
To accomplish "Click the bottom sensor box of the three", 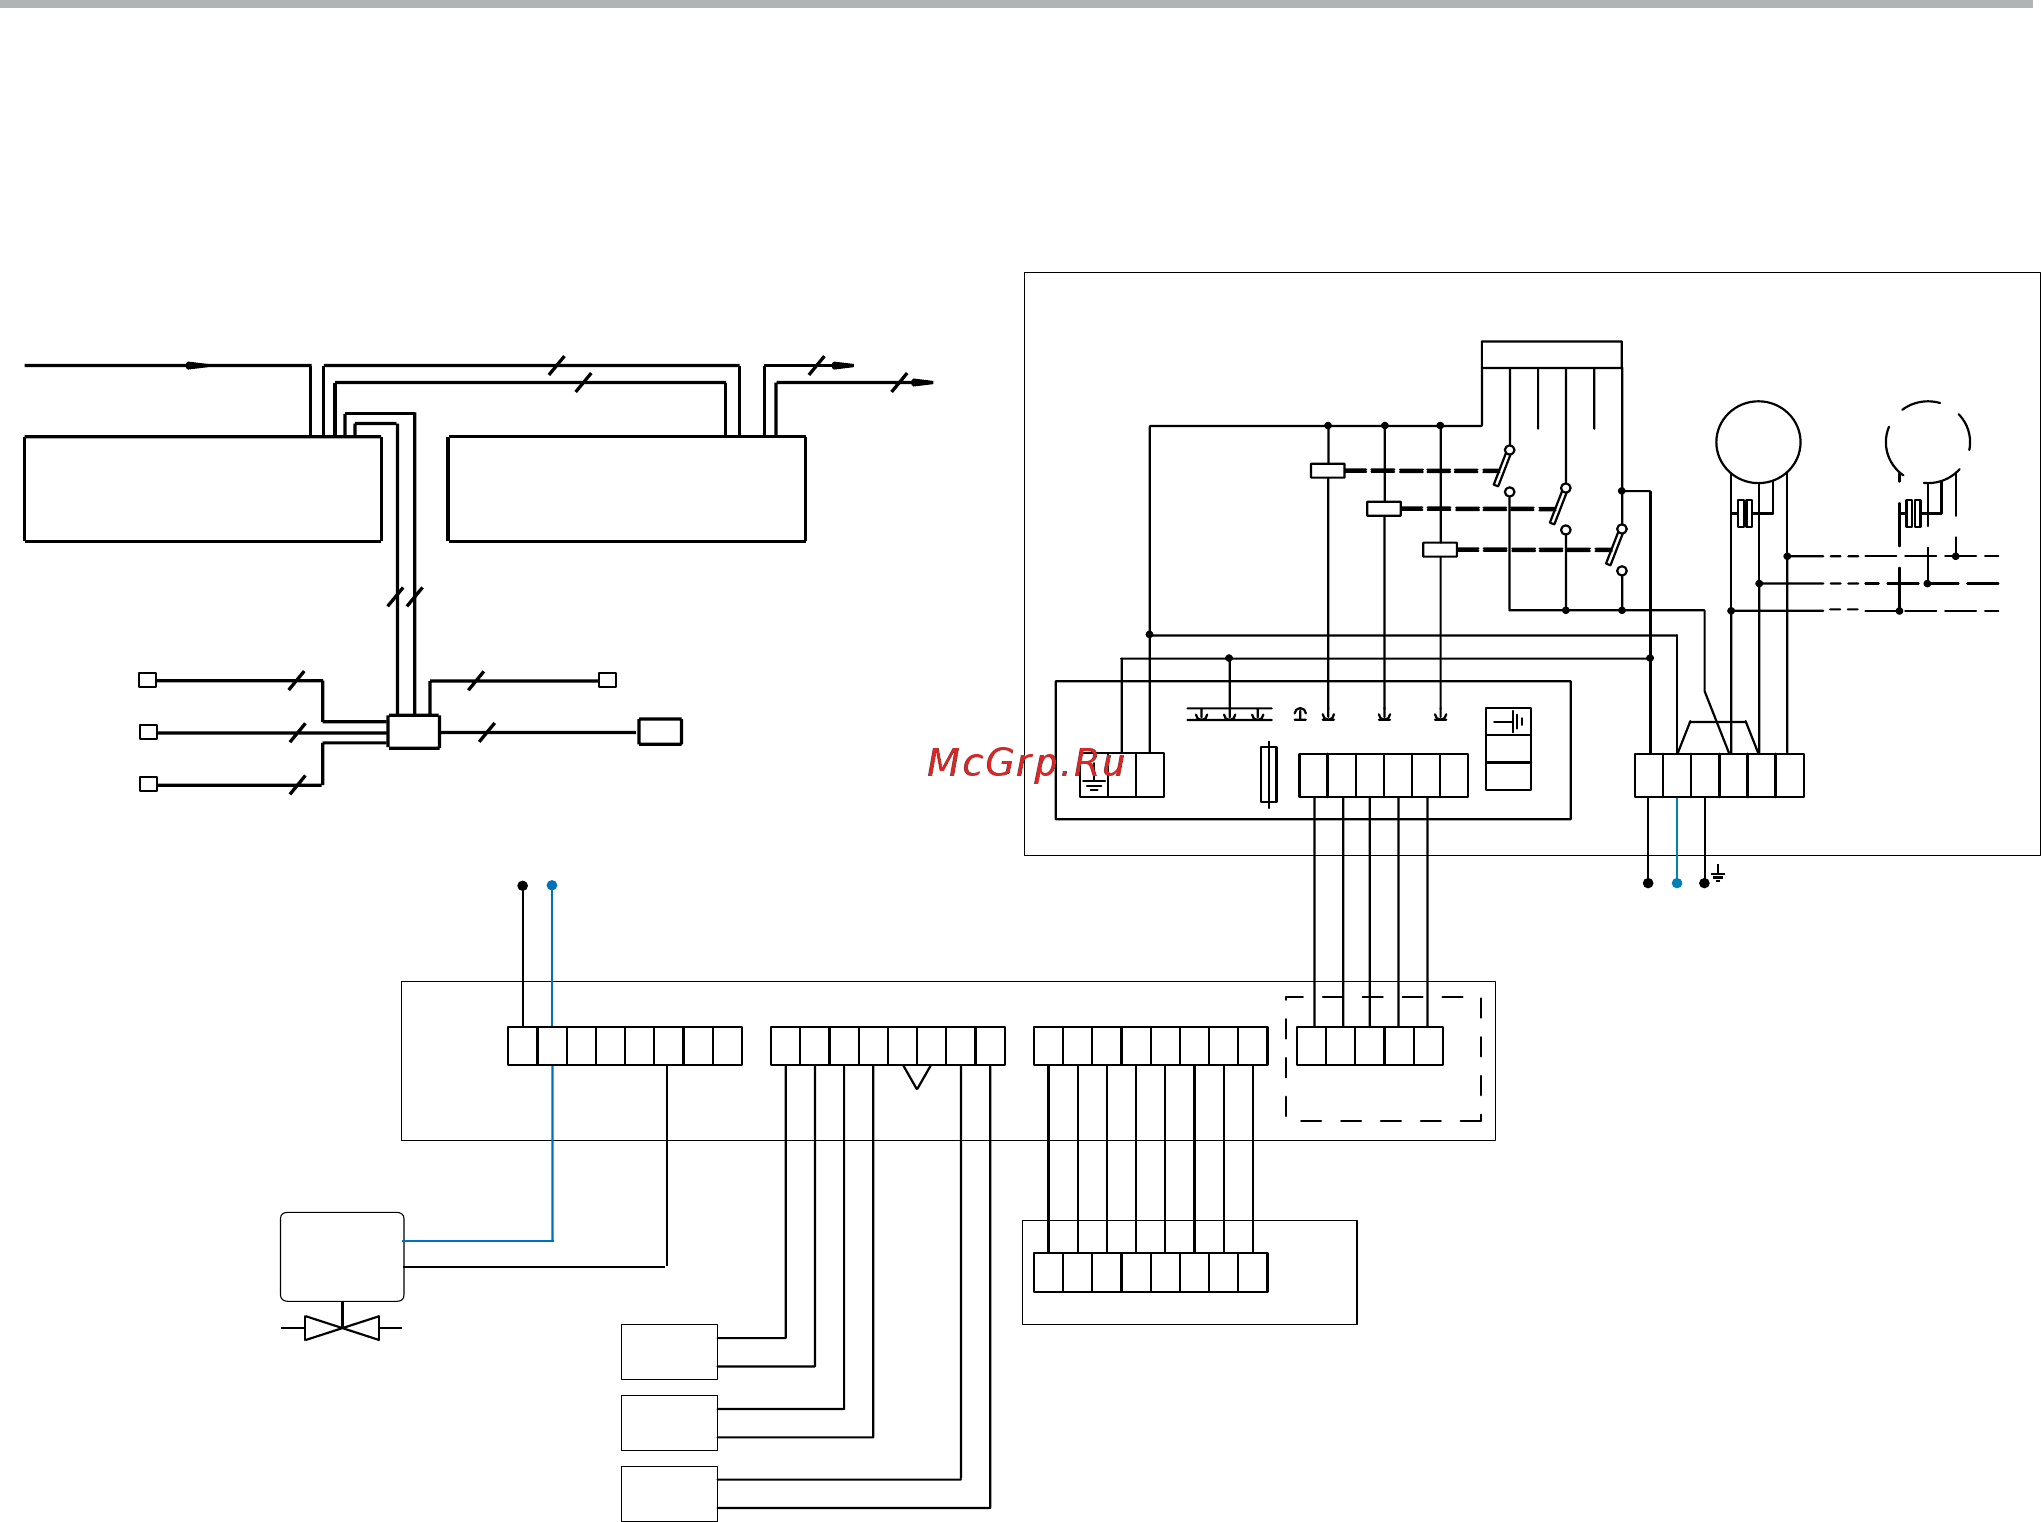I will 669,1494.
